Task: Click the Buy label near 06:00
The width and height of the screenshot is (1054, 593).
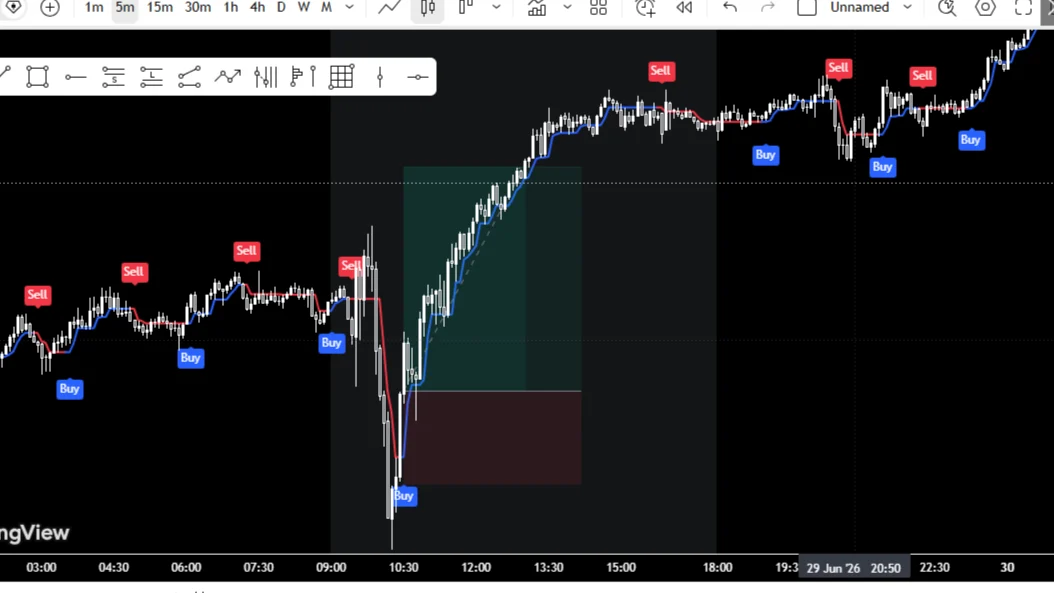Action: tap(190, 358)
